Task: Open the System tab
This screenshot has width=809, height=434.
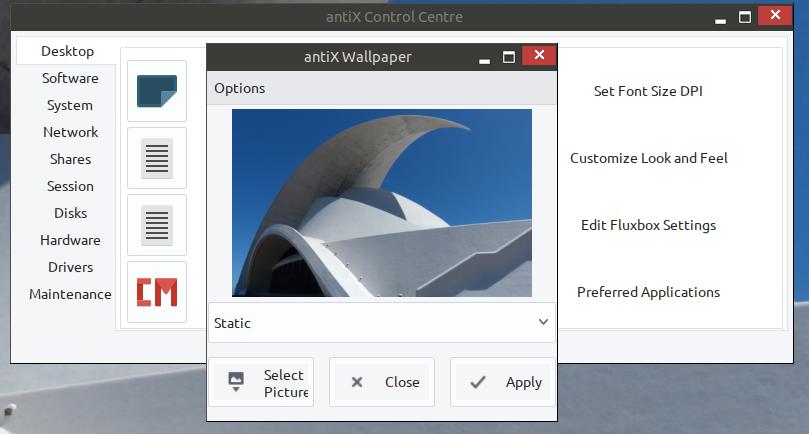Action: tap(70, 105)
